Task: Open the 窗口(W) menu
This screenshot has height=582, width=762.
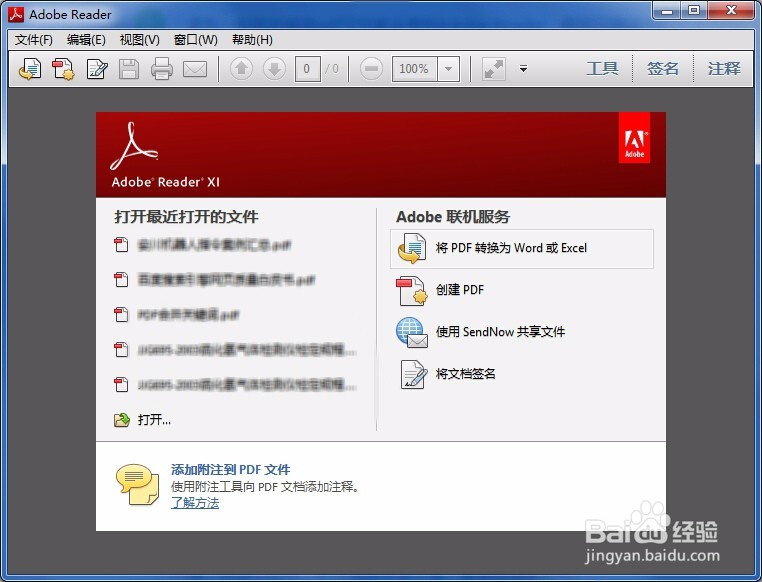Action: [x=196, y=40]
